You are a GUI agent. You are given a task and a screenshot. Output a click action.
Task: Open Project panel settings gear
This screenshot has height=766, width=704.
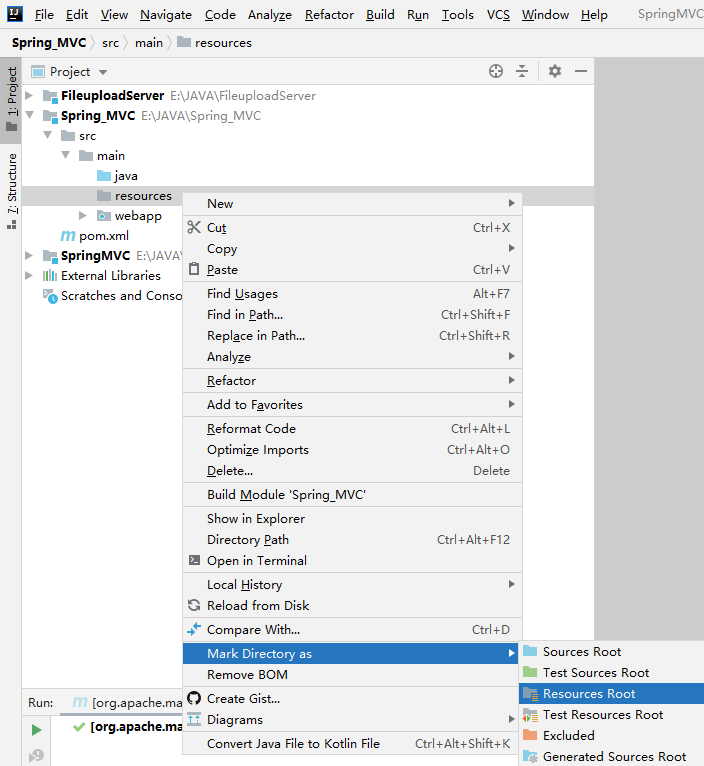click(555, 71)
